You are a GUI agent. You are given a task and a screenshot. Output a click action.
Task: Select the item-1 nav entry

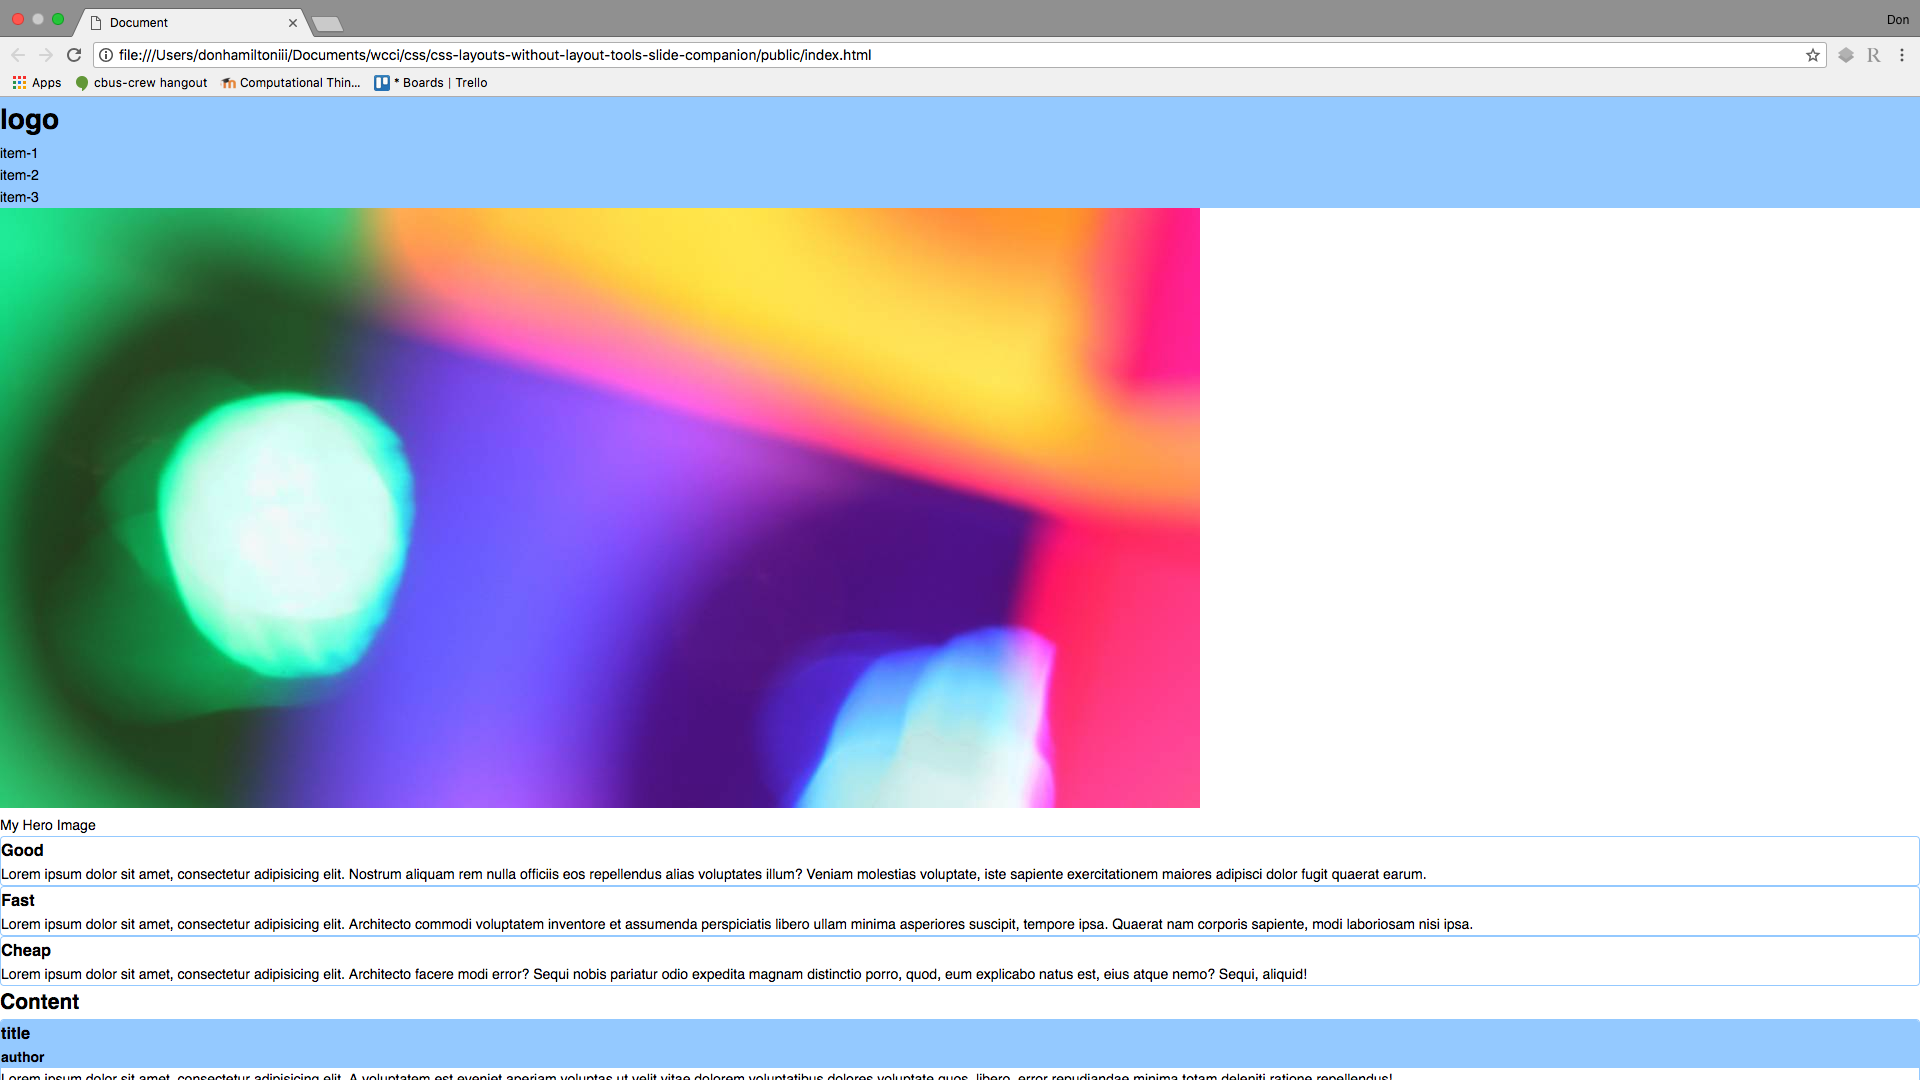tap(19, 153)
